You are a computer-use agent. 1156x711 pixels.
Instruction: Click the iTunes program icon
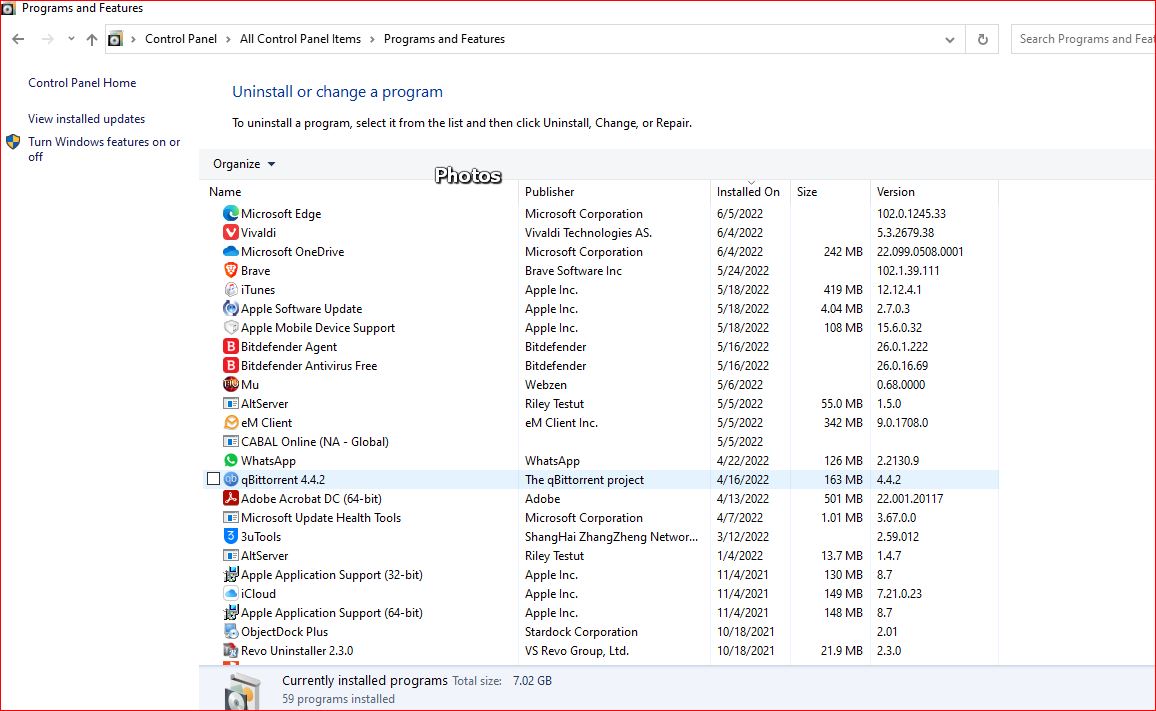[x=231, y=290]
